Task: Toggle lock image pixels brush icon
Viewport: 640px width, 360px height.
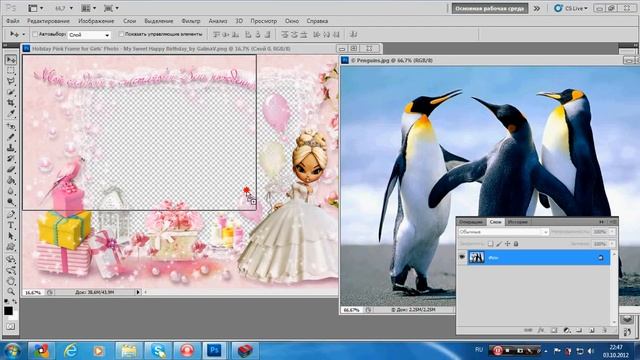Action: click(x=499, y=244)
